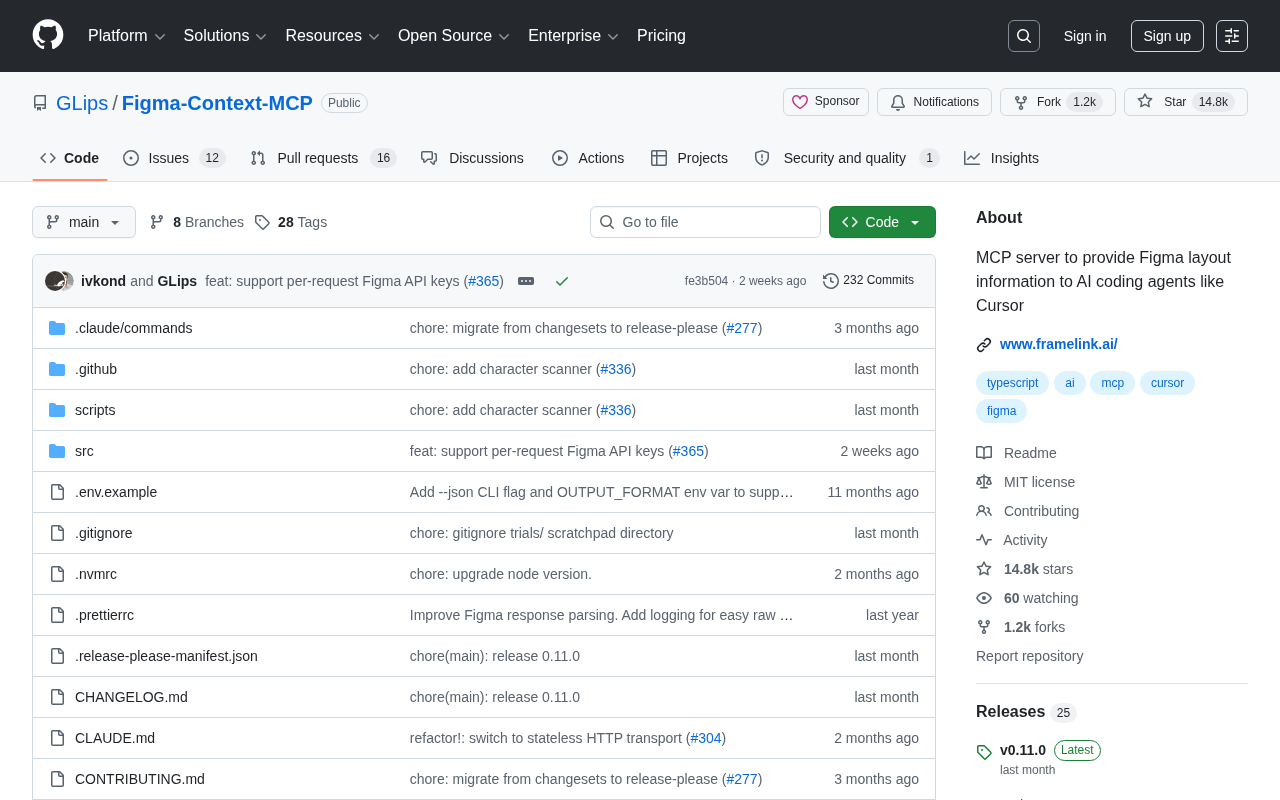Open the ivkond author avatar

(x=55, y=281)
